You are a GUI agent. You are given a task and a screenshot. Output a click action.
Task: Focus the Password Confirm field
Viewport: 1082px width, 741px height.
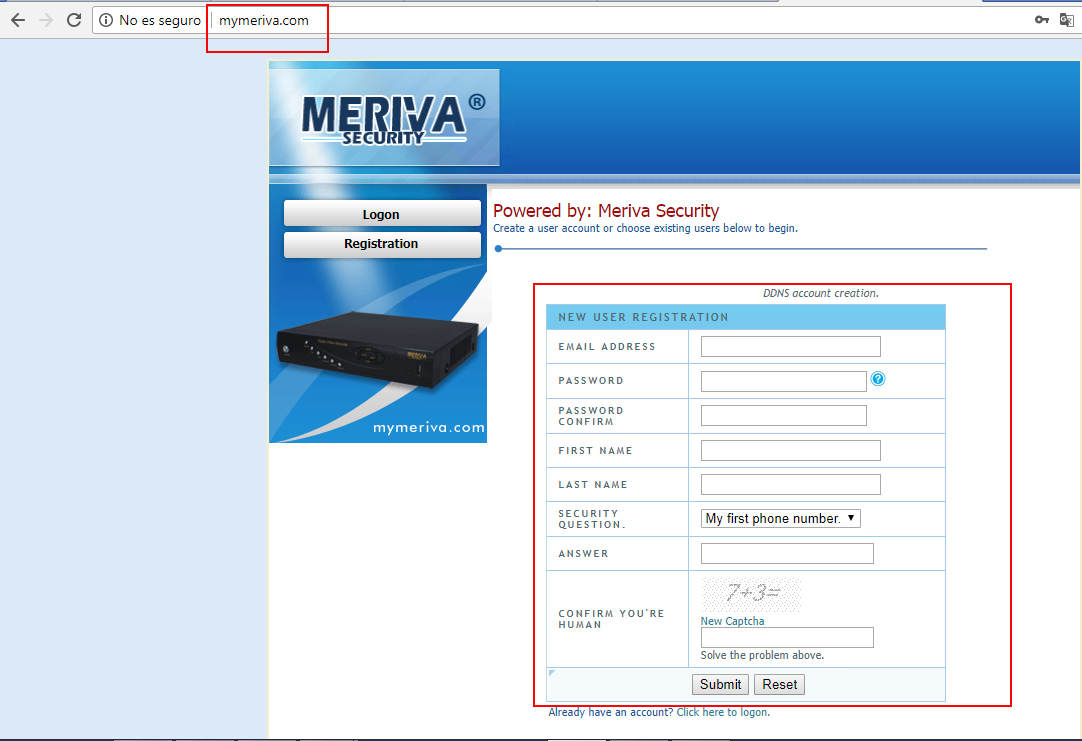(784, 415)
